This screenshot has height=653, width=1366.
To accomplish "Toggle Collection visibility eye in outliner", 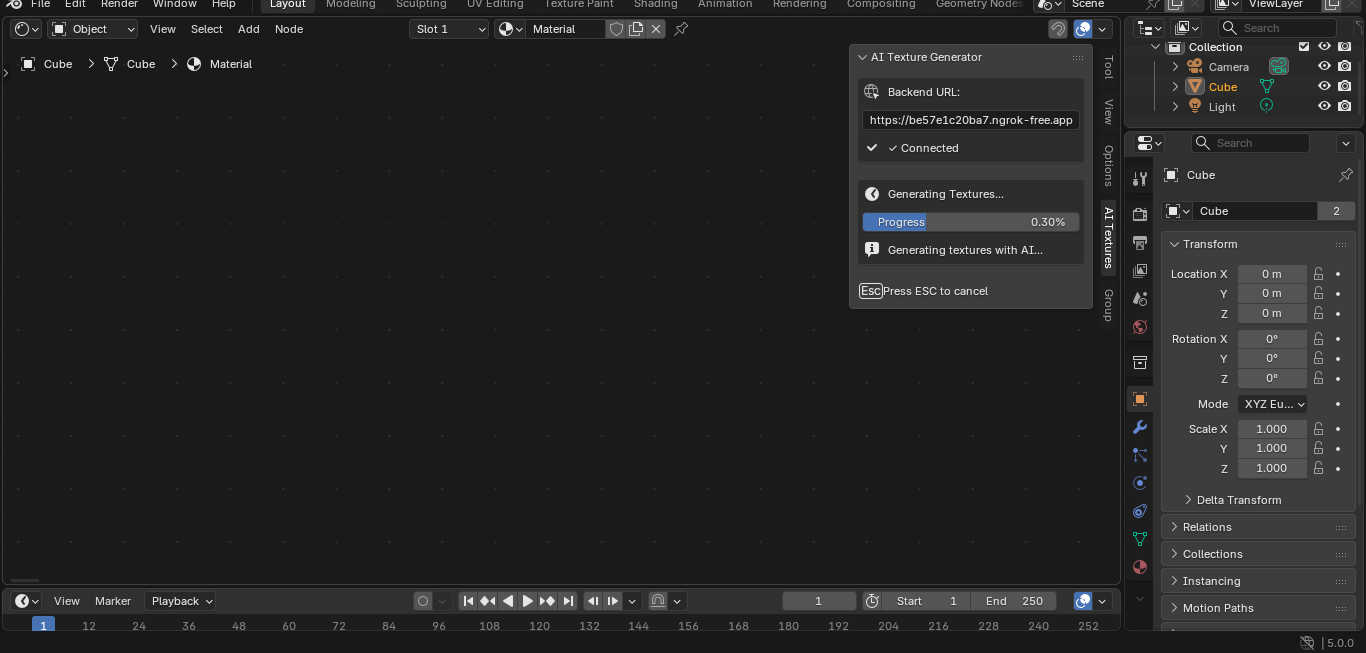I will click(1324, 47).
